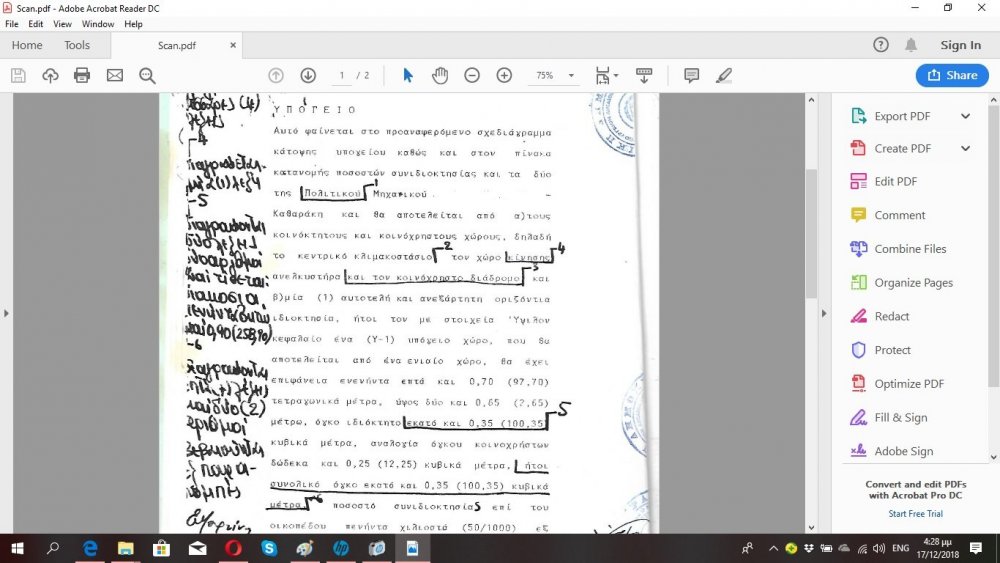The width and height of the screenshot is (1000, 563).
Task: Open the Add Comment tool
Action: tap(691, 76)
